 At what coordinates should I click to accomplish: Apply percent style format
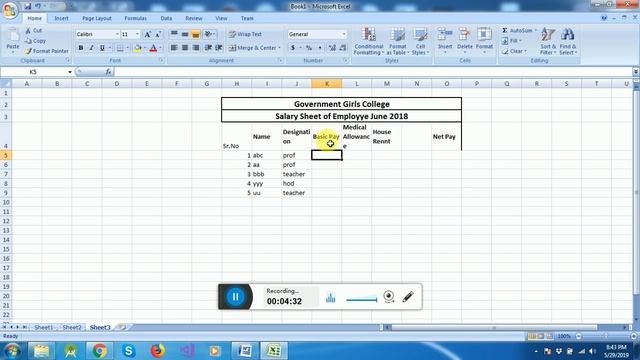(309, 48)
